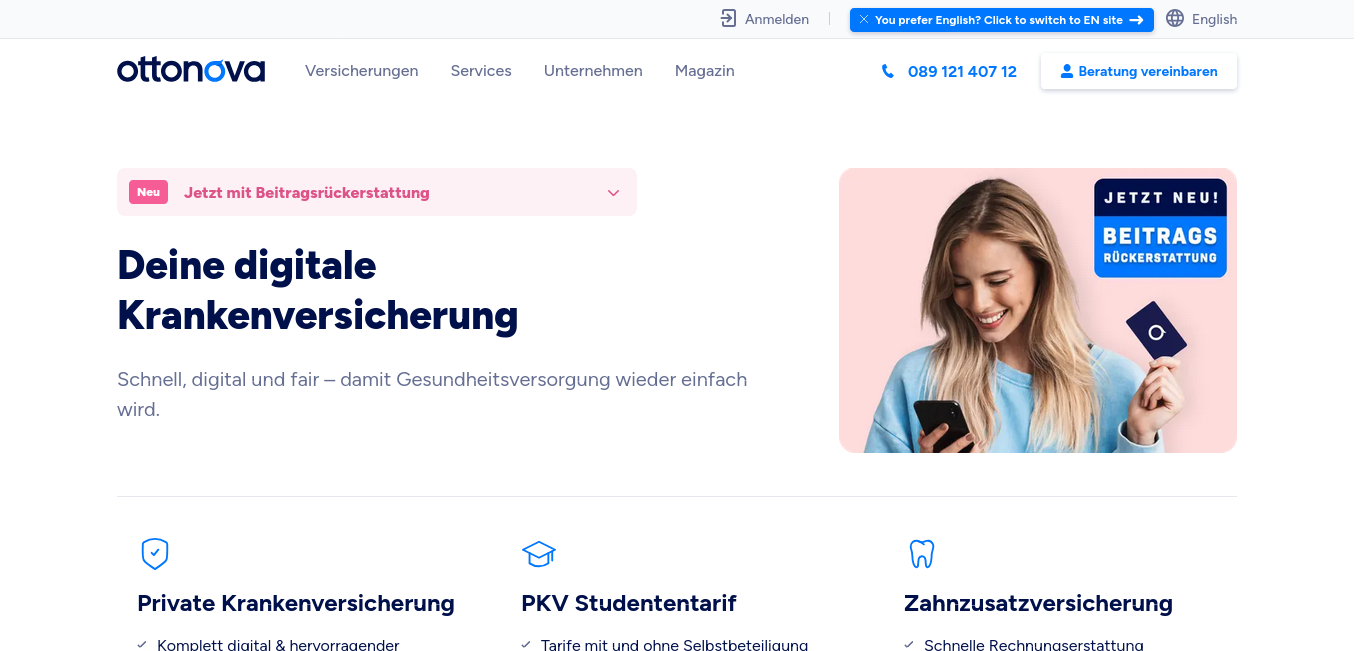Choose English language option
The height and width of the screenshot is (651, 1366).
coord(1214,19)
